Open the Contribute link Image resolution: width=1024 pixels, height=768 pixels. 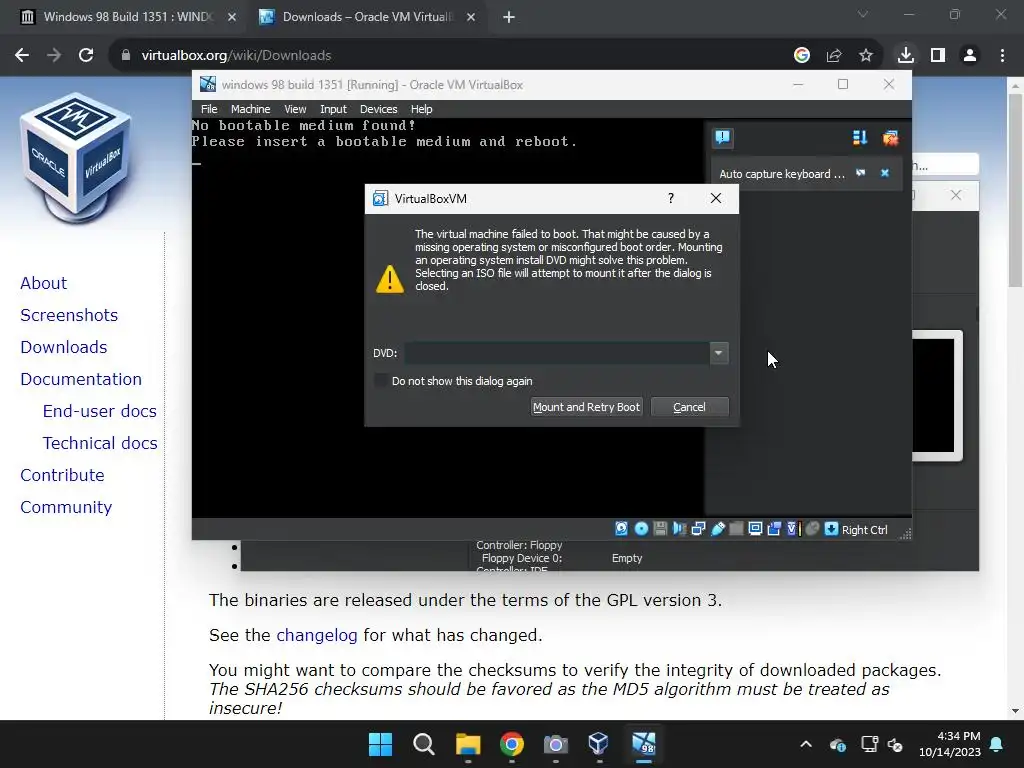tap(62, 475)
